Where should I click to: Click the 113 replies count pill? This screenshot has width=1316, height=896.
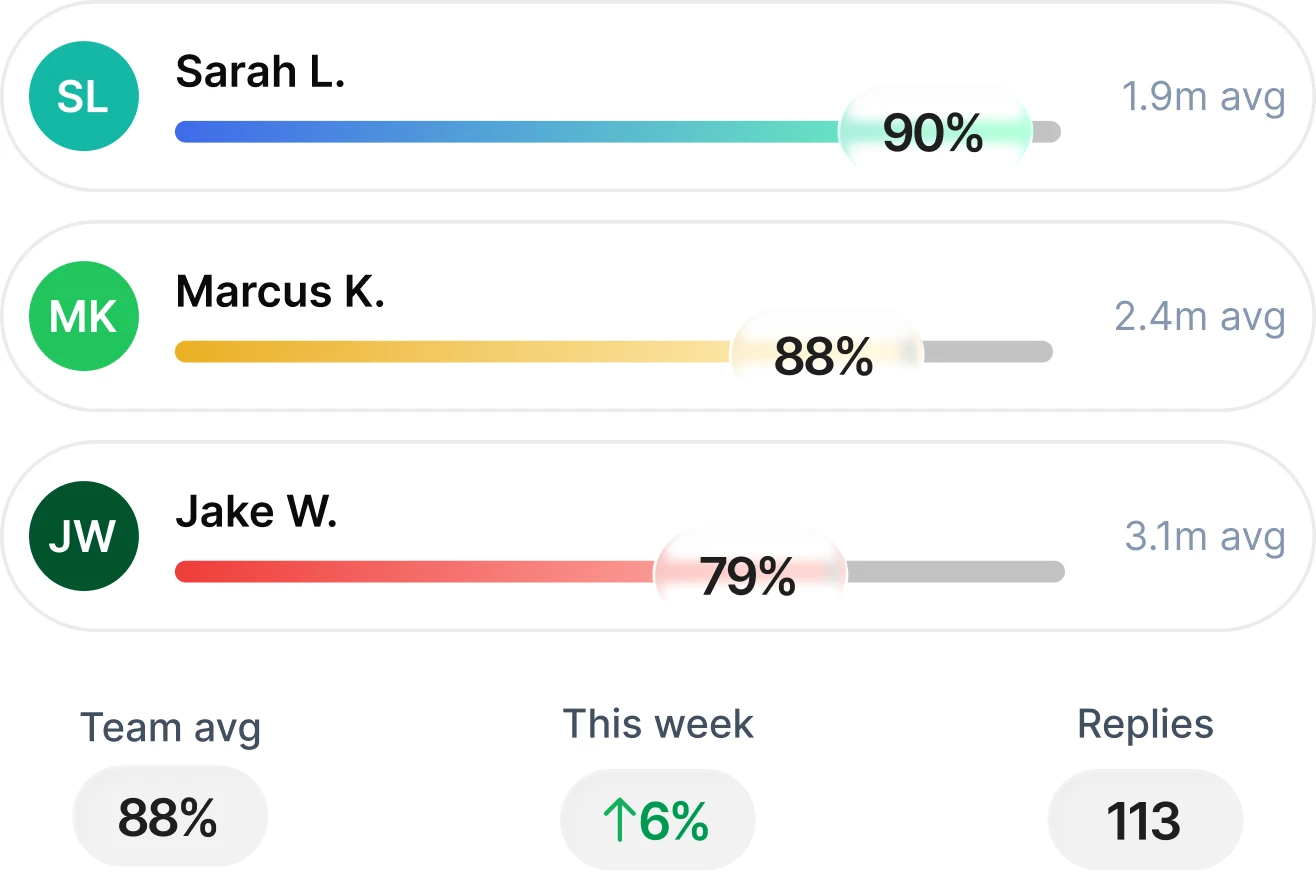tap(1145, 820)
